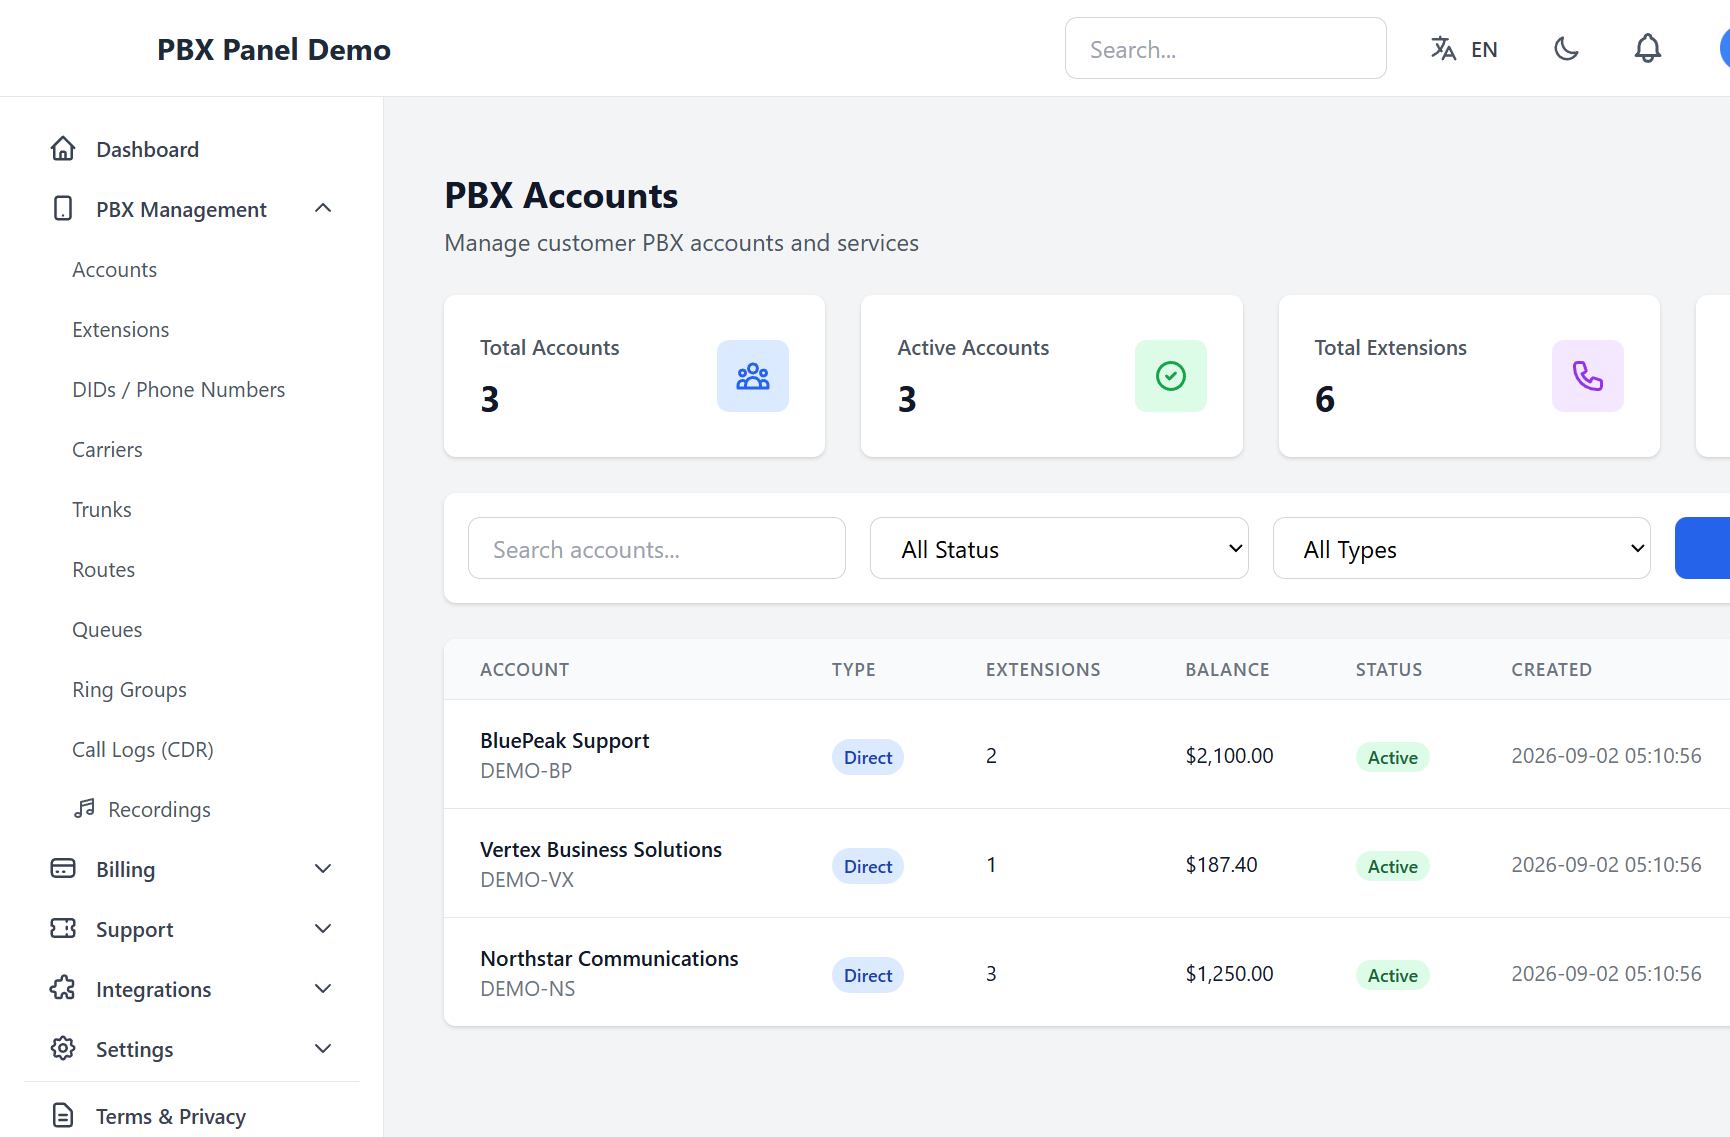Screen dimensions: 1730x1137
Task: Open Recordings menu item
Action: 159,810
